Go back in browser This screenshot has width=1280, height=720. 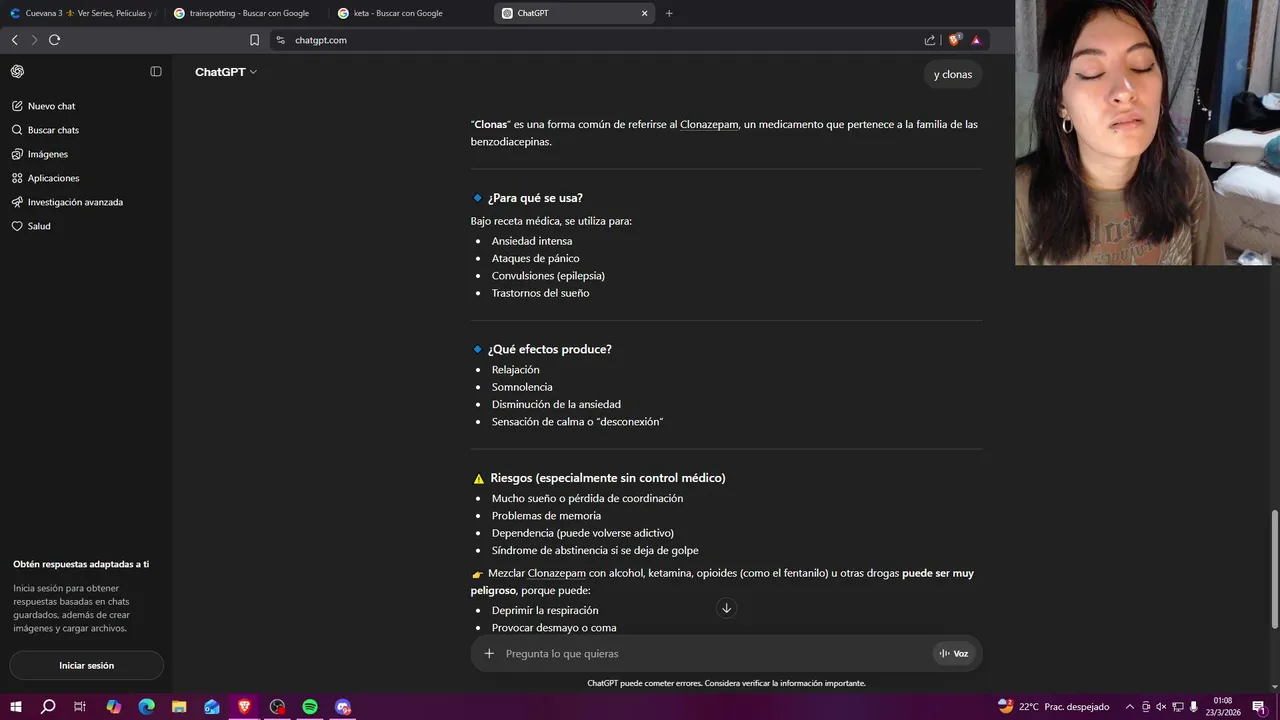click(x=15, y=40)
